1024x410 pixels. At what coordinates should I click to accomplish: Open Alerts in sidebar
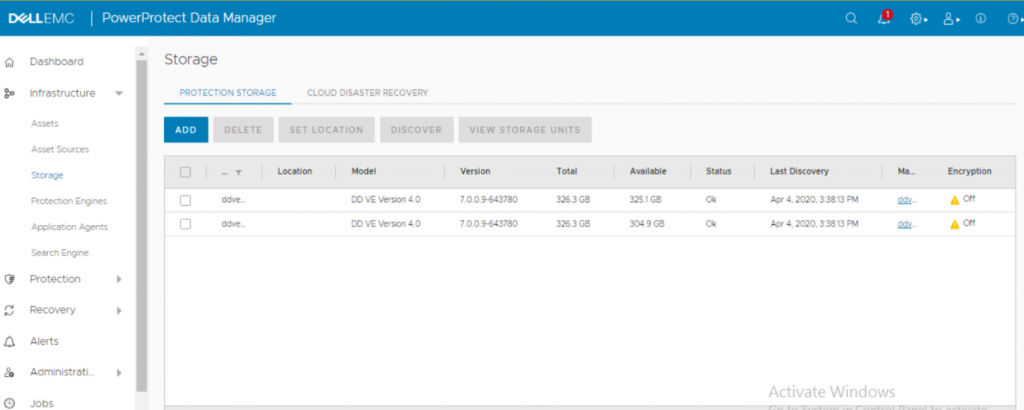(44, 341)
